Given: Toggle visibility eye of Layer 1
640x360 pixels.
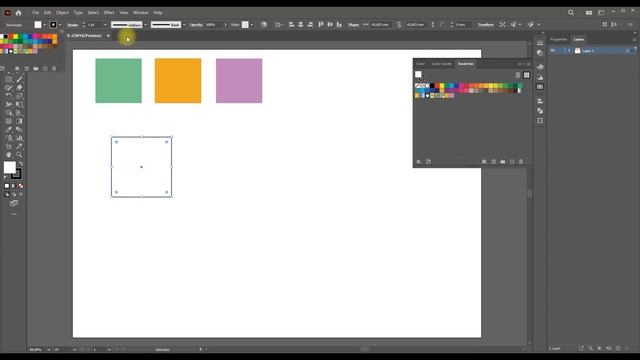Looking at the screenshot, I should click(x=553, y=51).
